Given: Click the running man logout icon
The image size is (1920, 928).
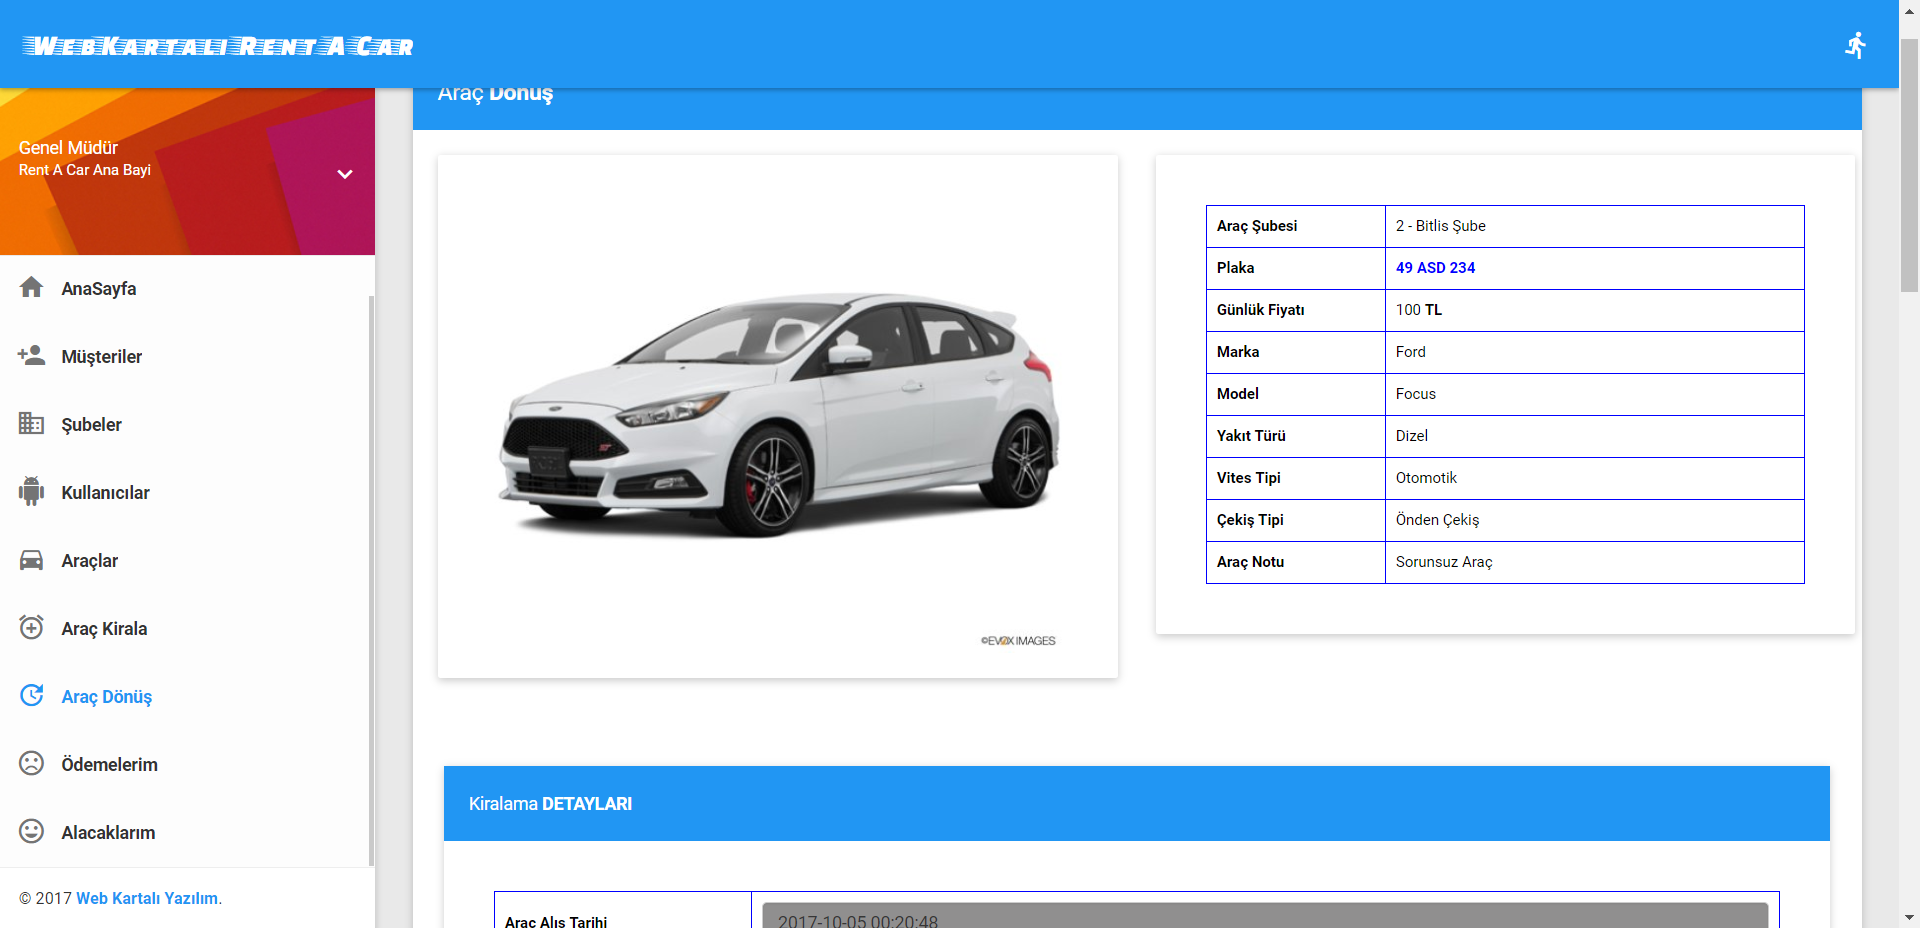Looking at the screenshot, I should [1855, 45].
